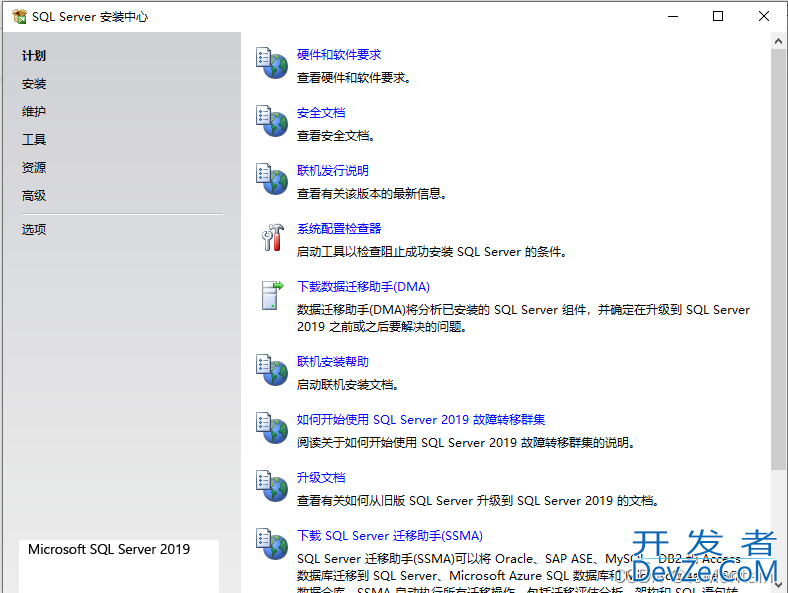Click the text 查看硬件和软件要求。
Viewport: 788px width, 593px height.
click(353, 78)
